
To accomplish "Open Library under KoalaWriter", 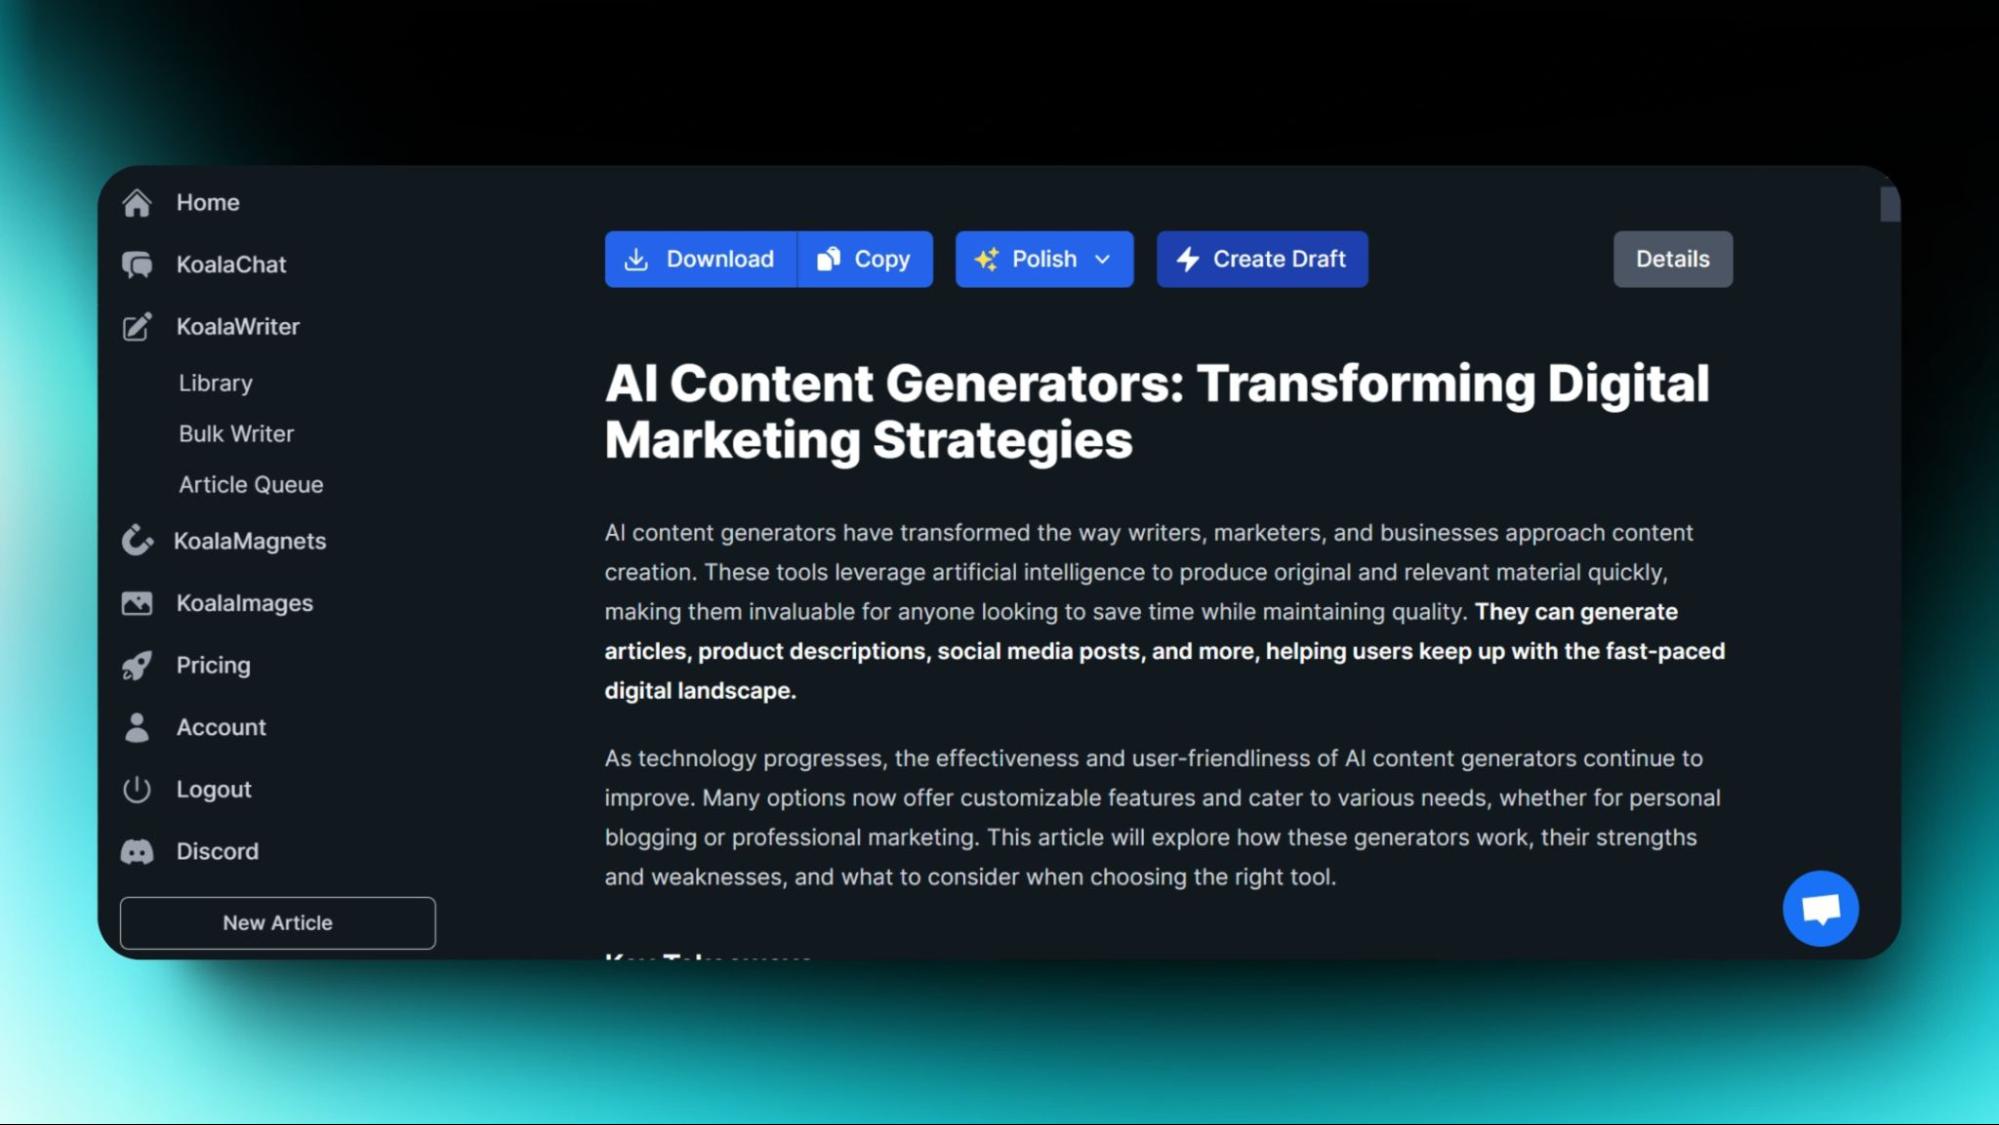I will point(214,383).
